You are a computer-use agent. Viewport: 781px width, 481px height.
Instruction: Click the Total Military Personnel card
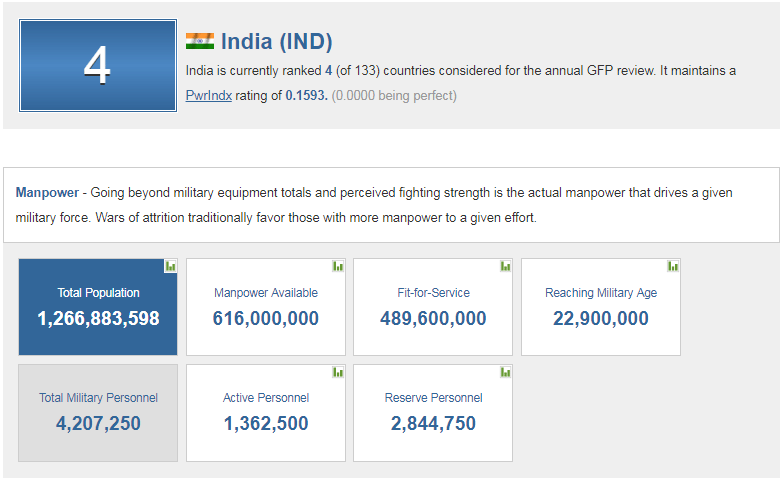click(x=98, y=412)
